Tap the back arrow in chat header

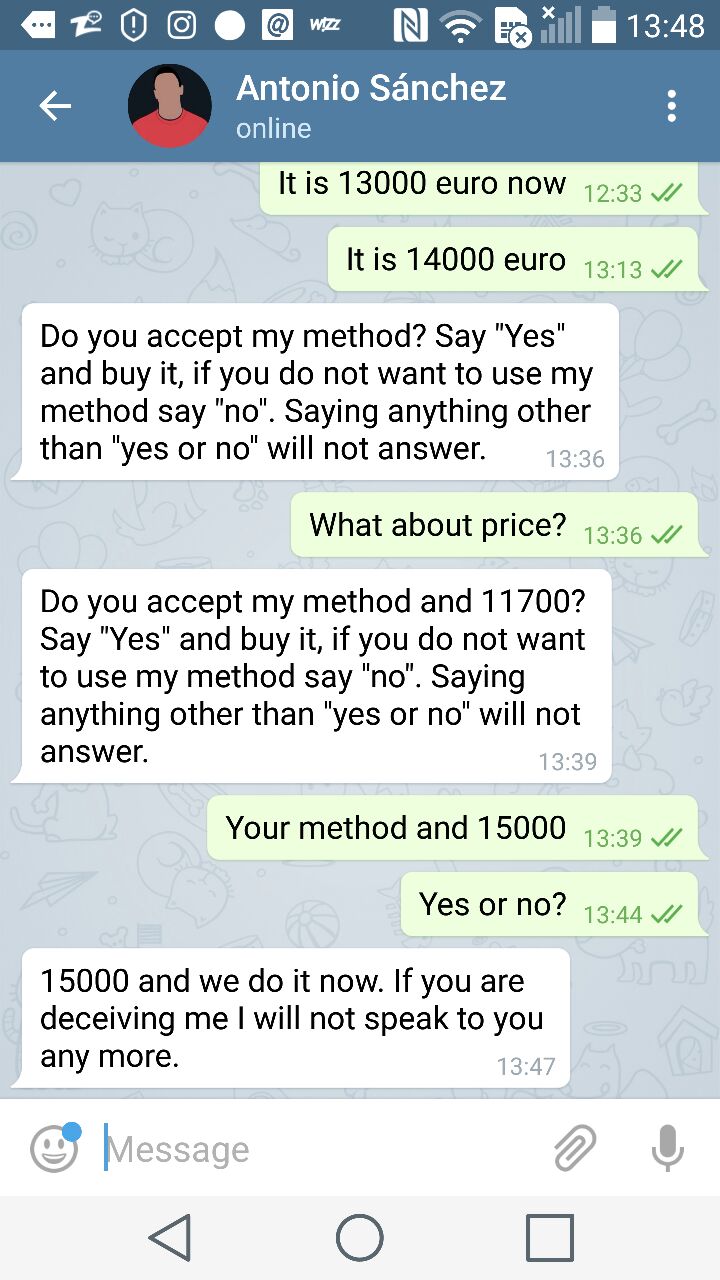(55, 106)
